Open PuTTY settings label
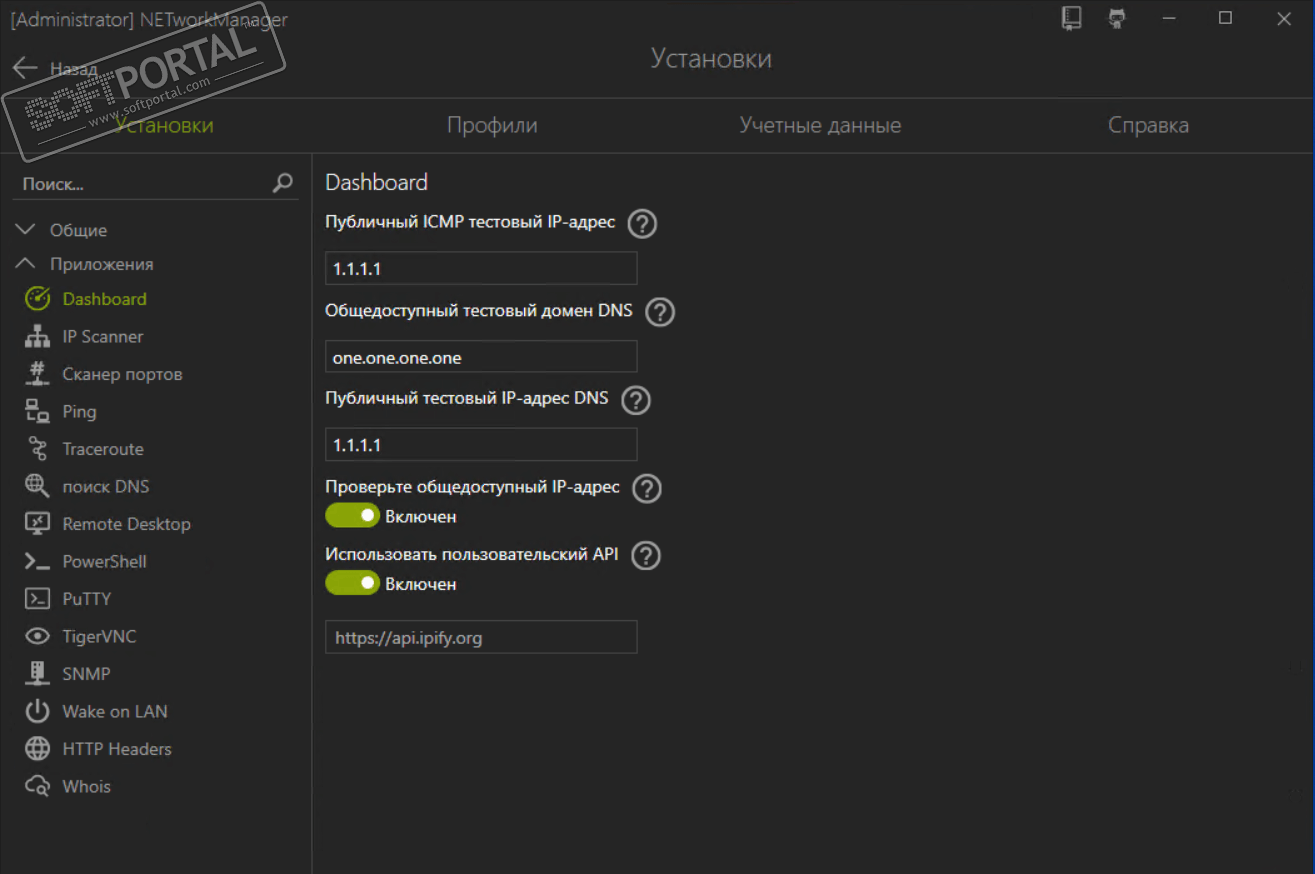The width and height of the screenshot is (1315, 874). pyautogui.click(x=86, y=599)
